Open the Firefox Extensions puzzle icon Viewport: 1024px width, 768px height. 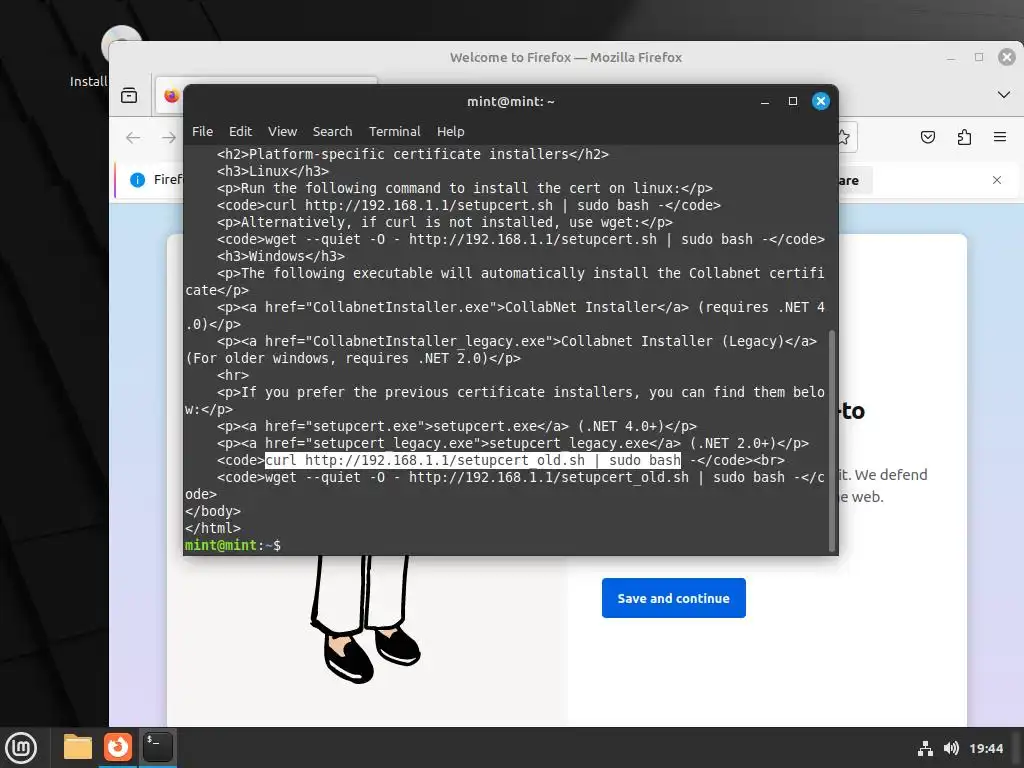tap(964, 137)
